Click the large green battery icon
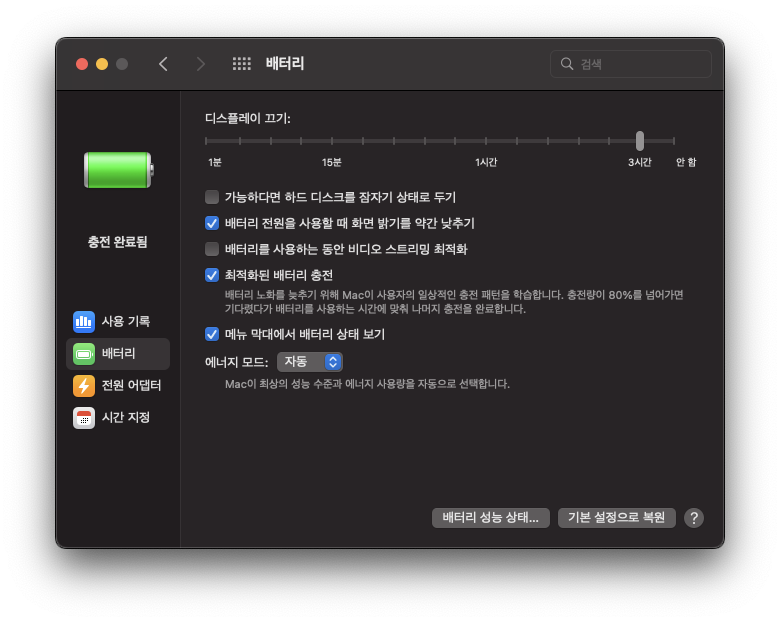 point(118,170)
